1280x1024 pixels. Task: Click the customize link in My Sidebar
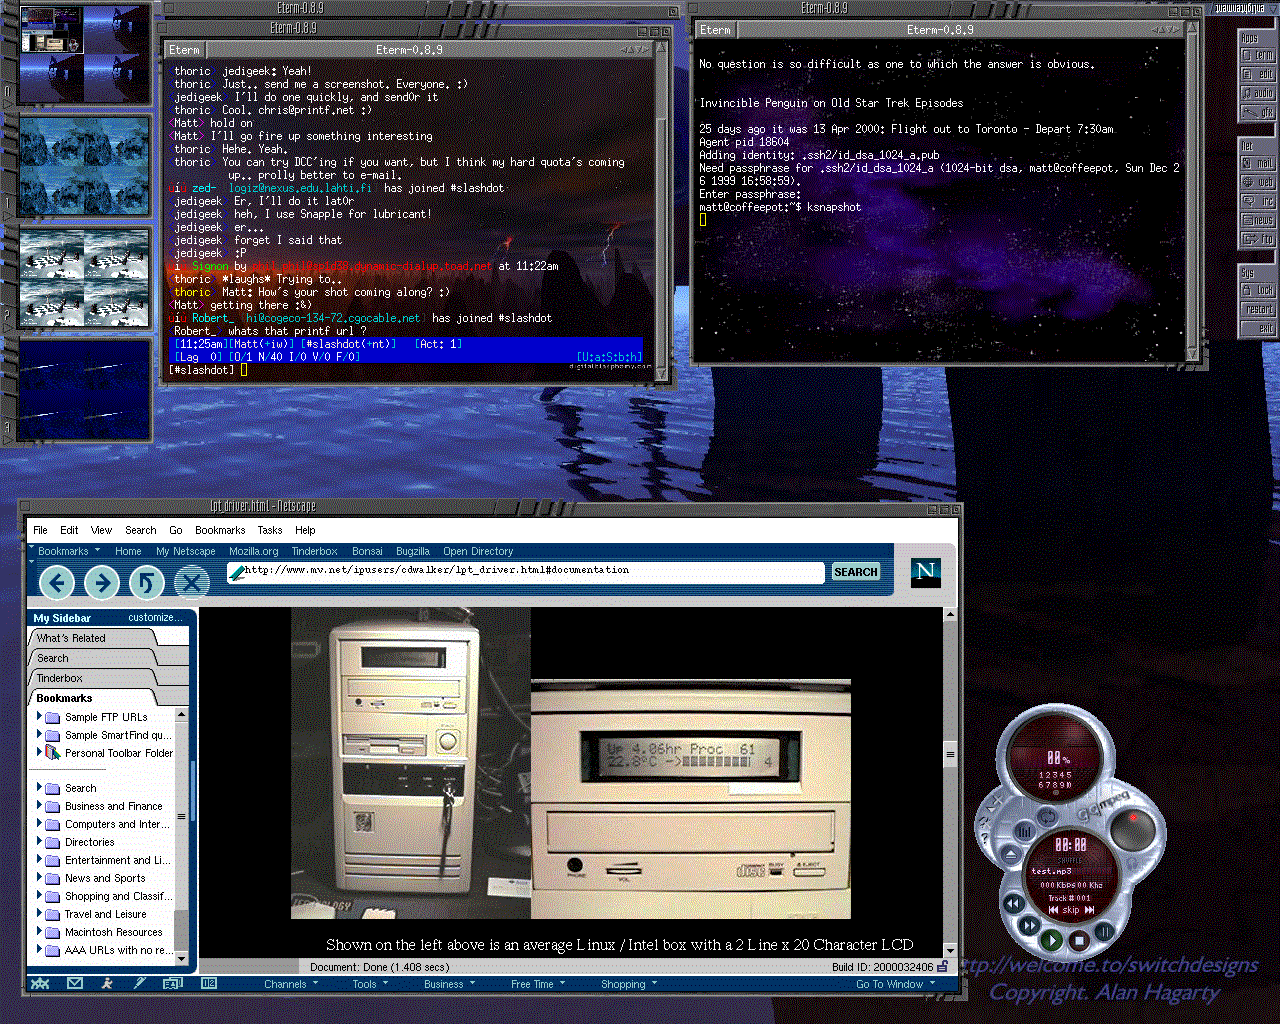tap(155, 617)
